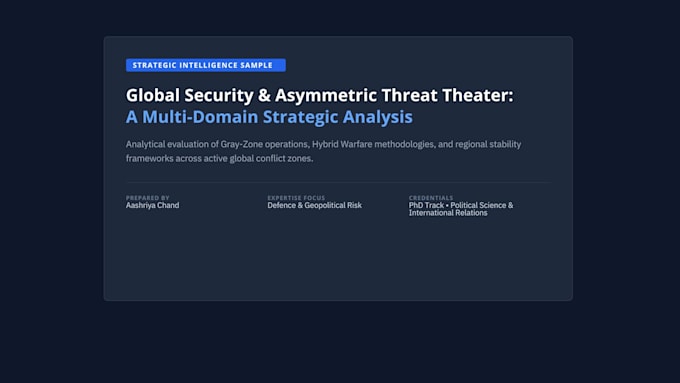
Task: Select the Global Security & Asymmetric Threat Theater heading
Action: point(319,95)
